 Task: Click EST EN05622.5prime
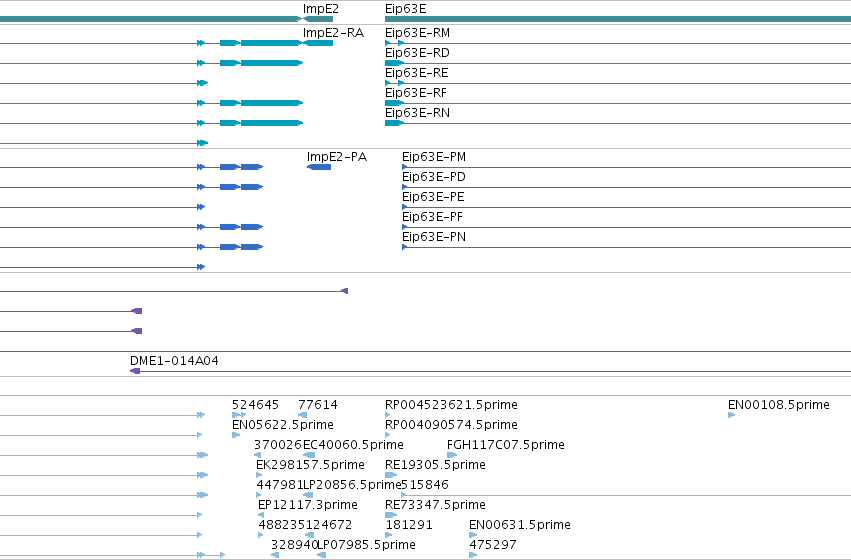coord(283,425)
